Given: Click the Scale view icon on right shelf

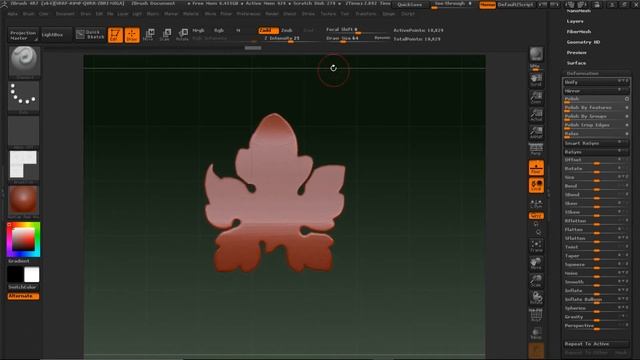Looking at the screenshot, I should click(536, 281).
